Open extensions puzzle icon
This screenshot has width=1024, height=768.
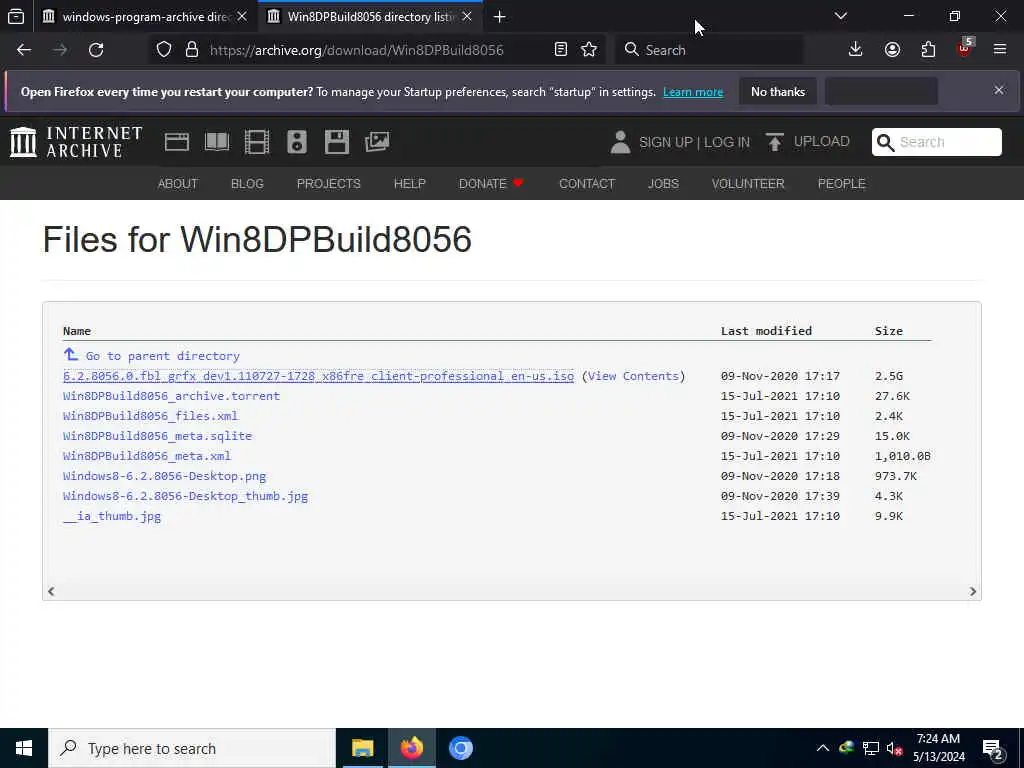click(928, 50)
